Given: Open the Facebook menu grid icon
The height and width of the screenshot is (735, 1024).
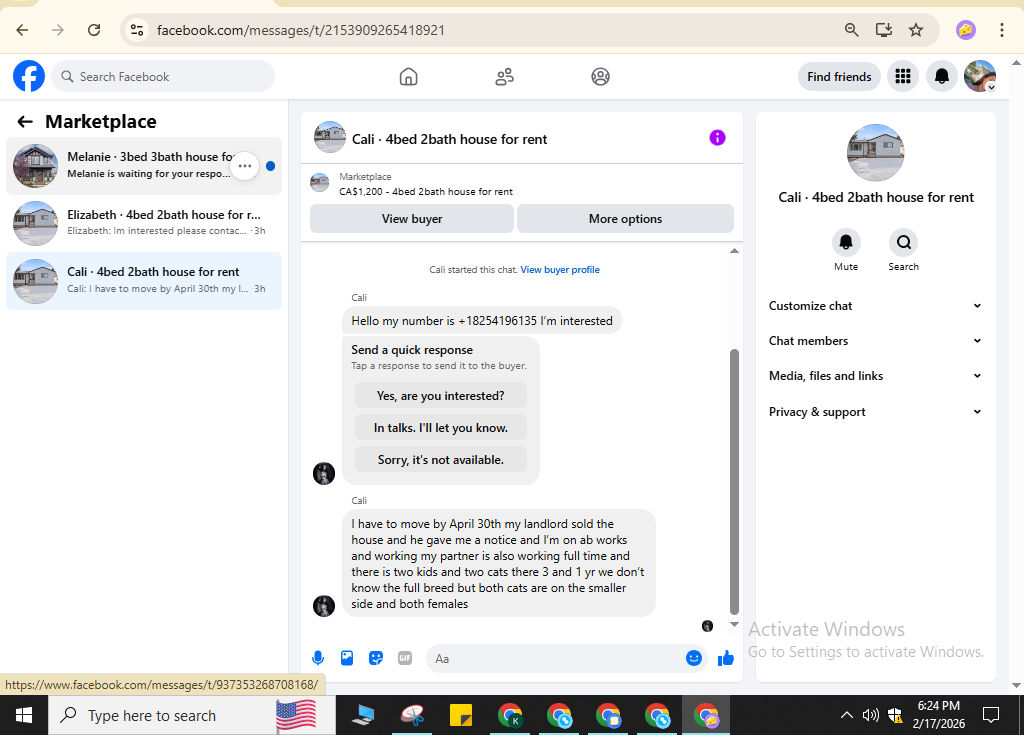Looking at the screenshot, I should [903, 76].
